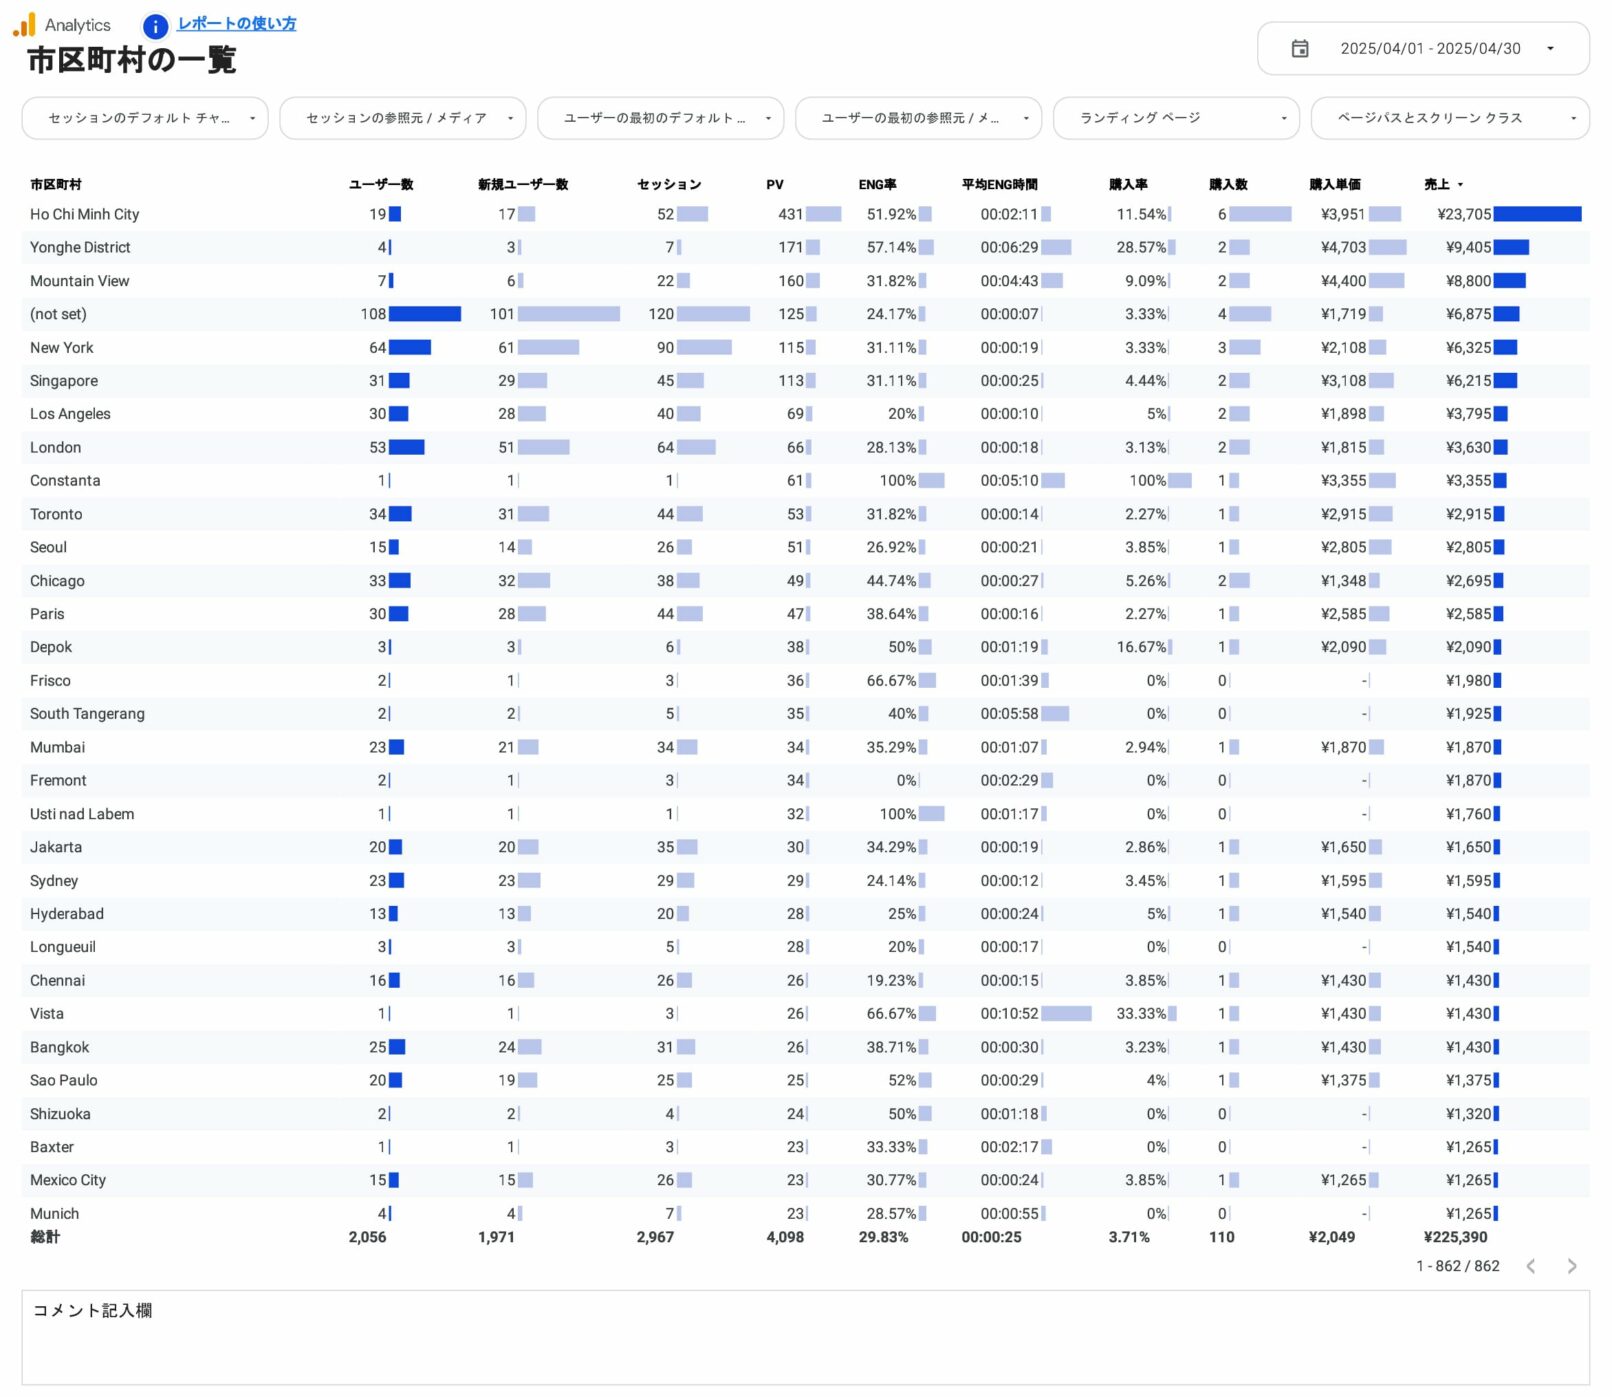Image resolution: width=1612 pixels, height=1397 pixels.
Task: Click the Ho Chi Minh City sales bar
Action: (x=1537, y=214)
